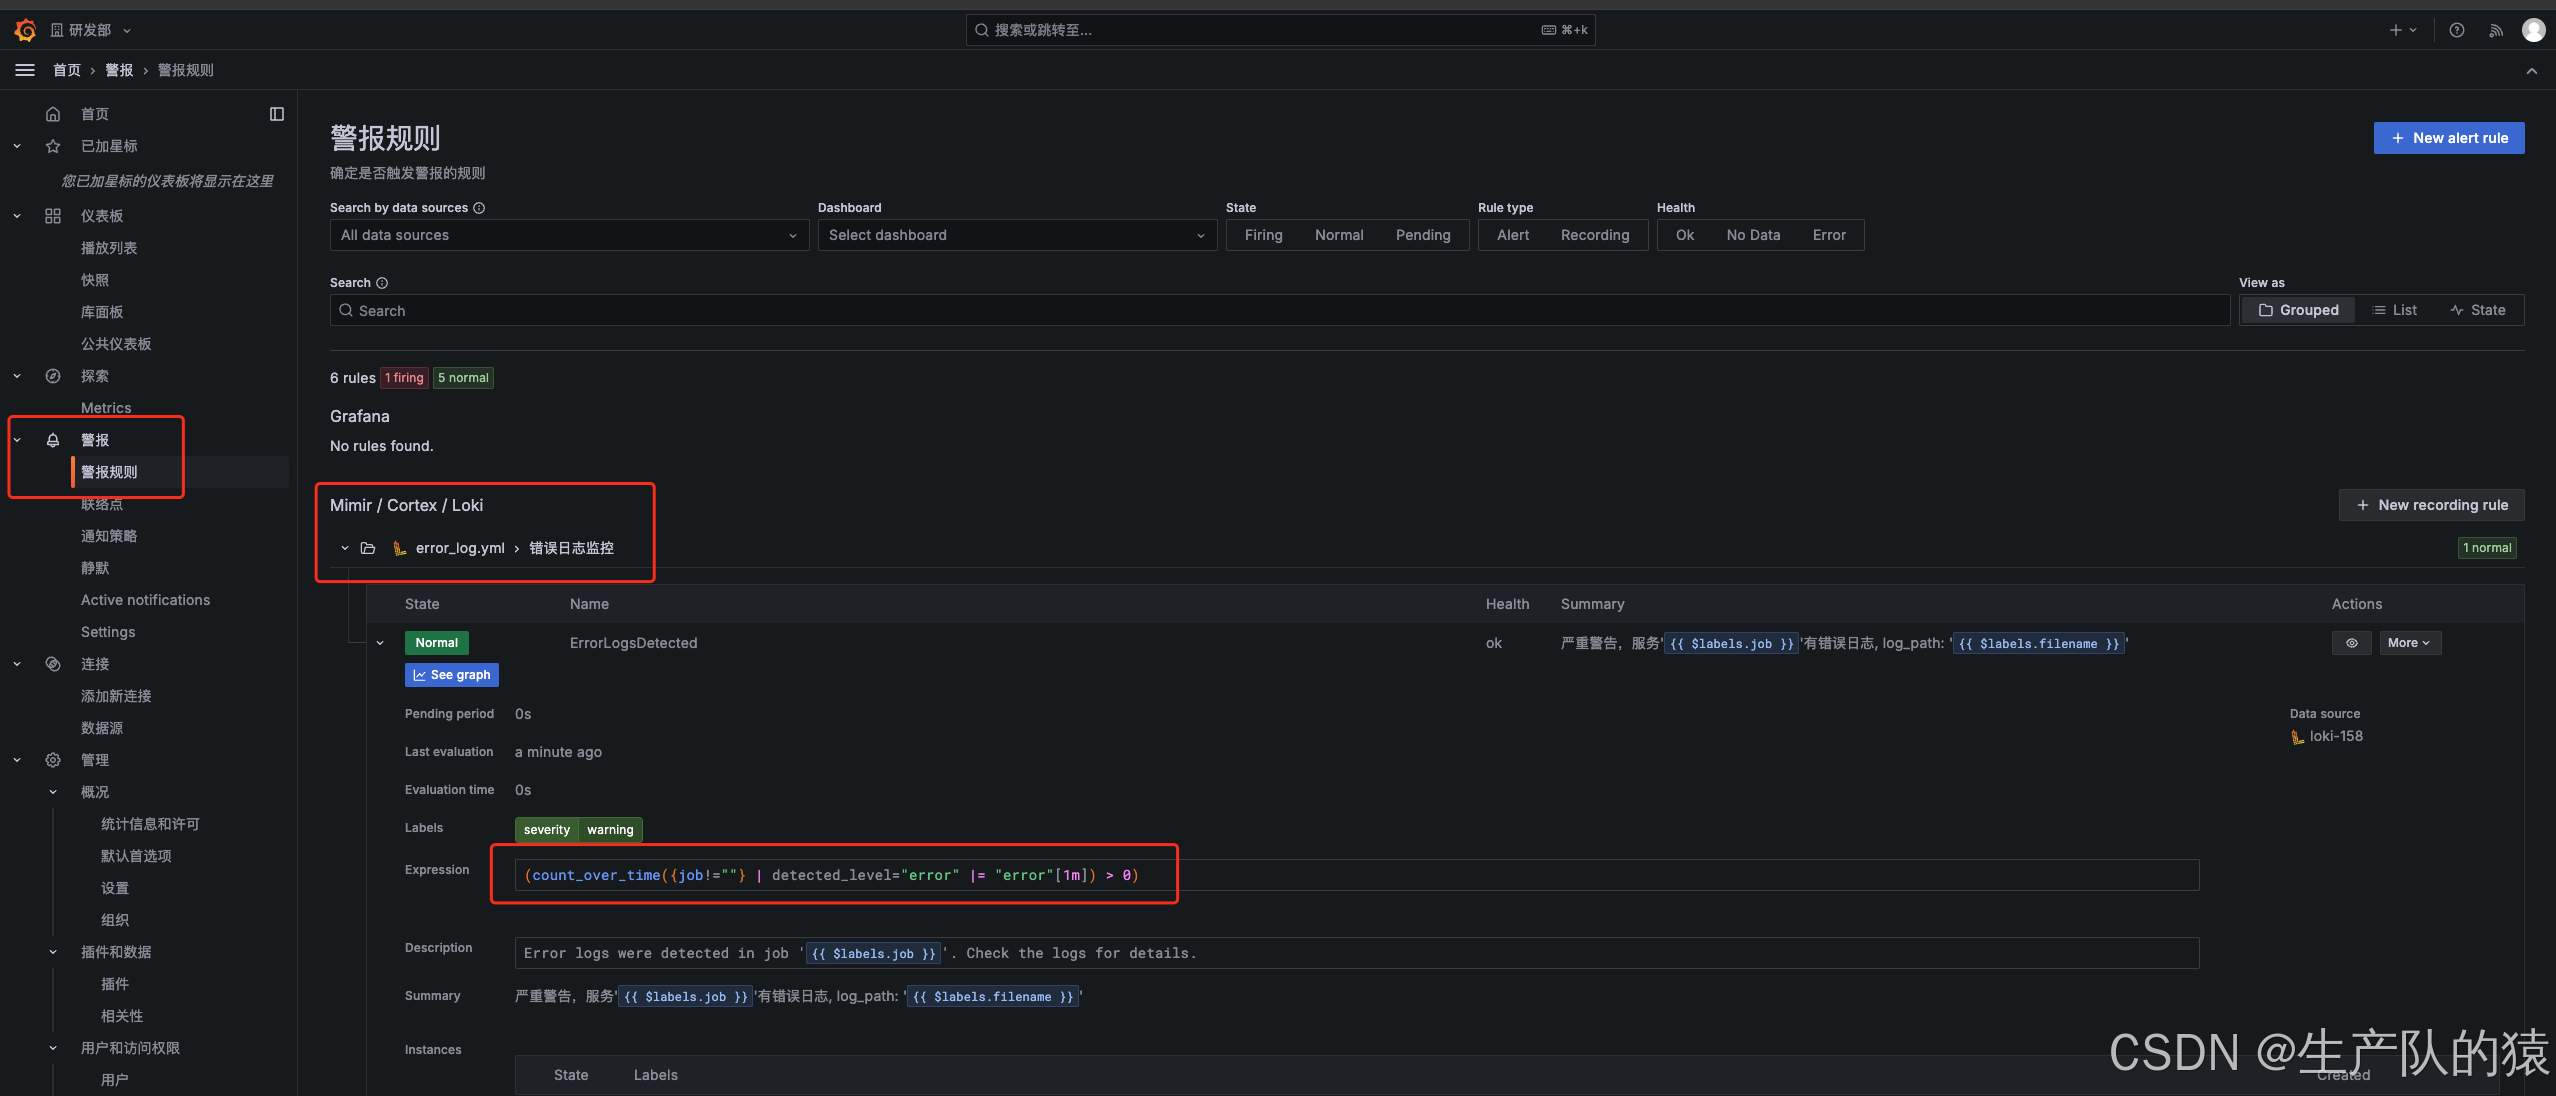
Task: Open the help question mark icon
Action: [x=2457, y=30]
